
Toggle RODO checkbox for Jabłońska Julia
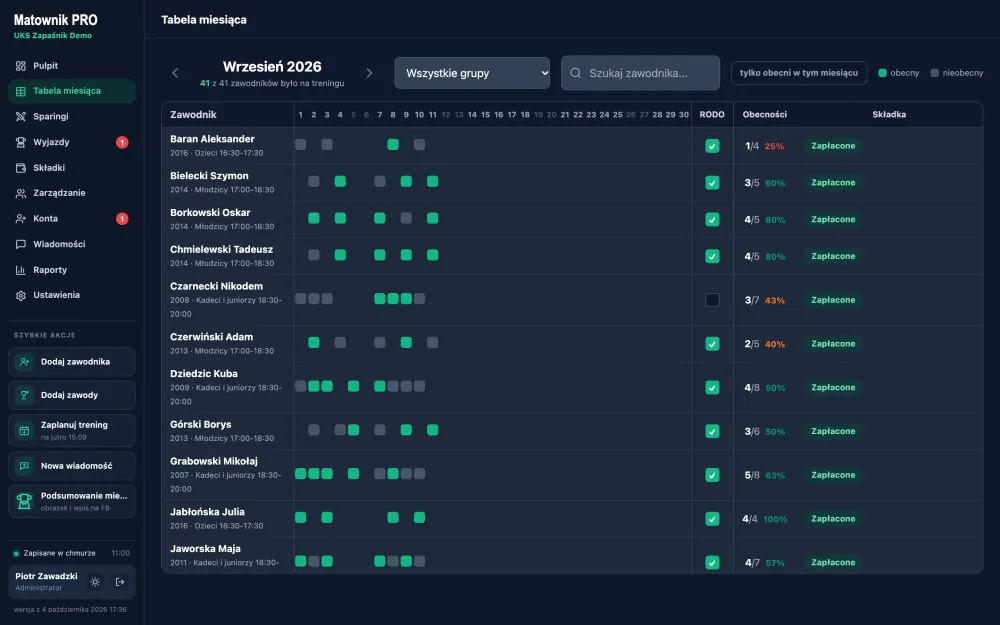pyautogui.click(x=712, y=519)
